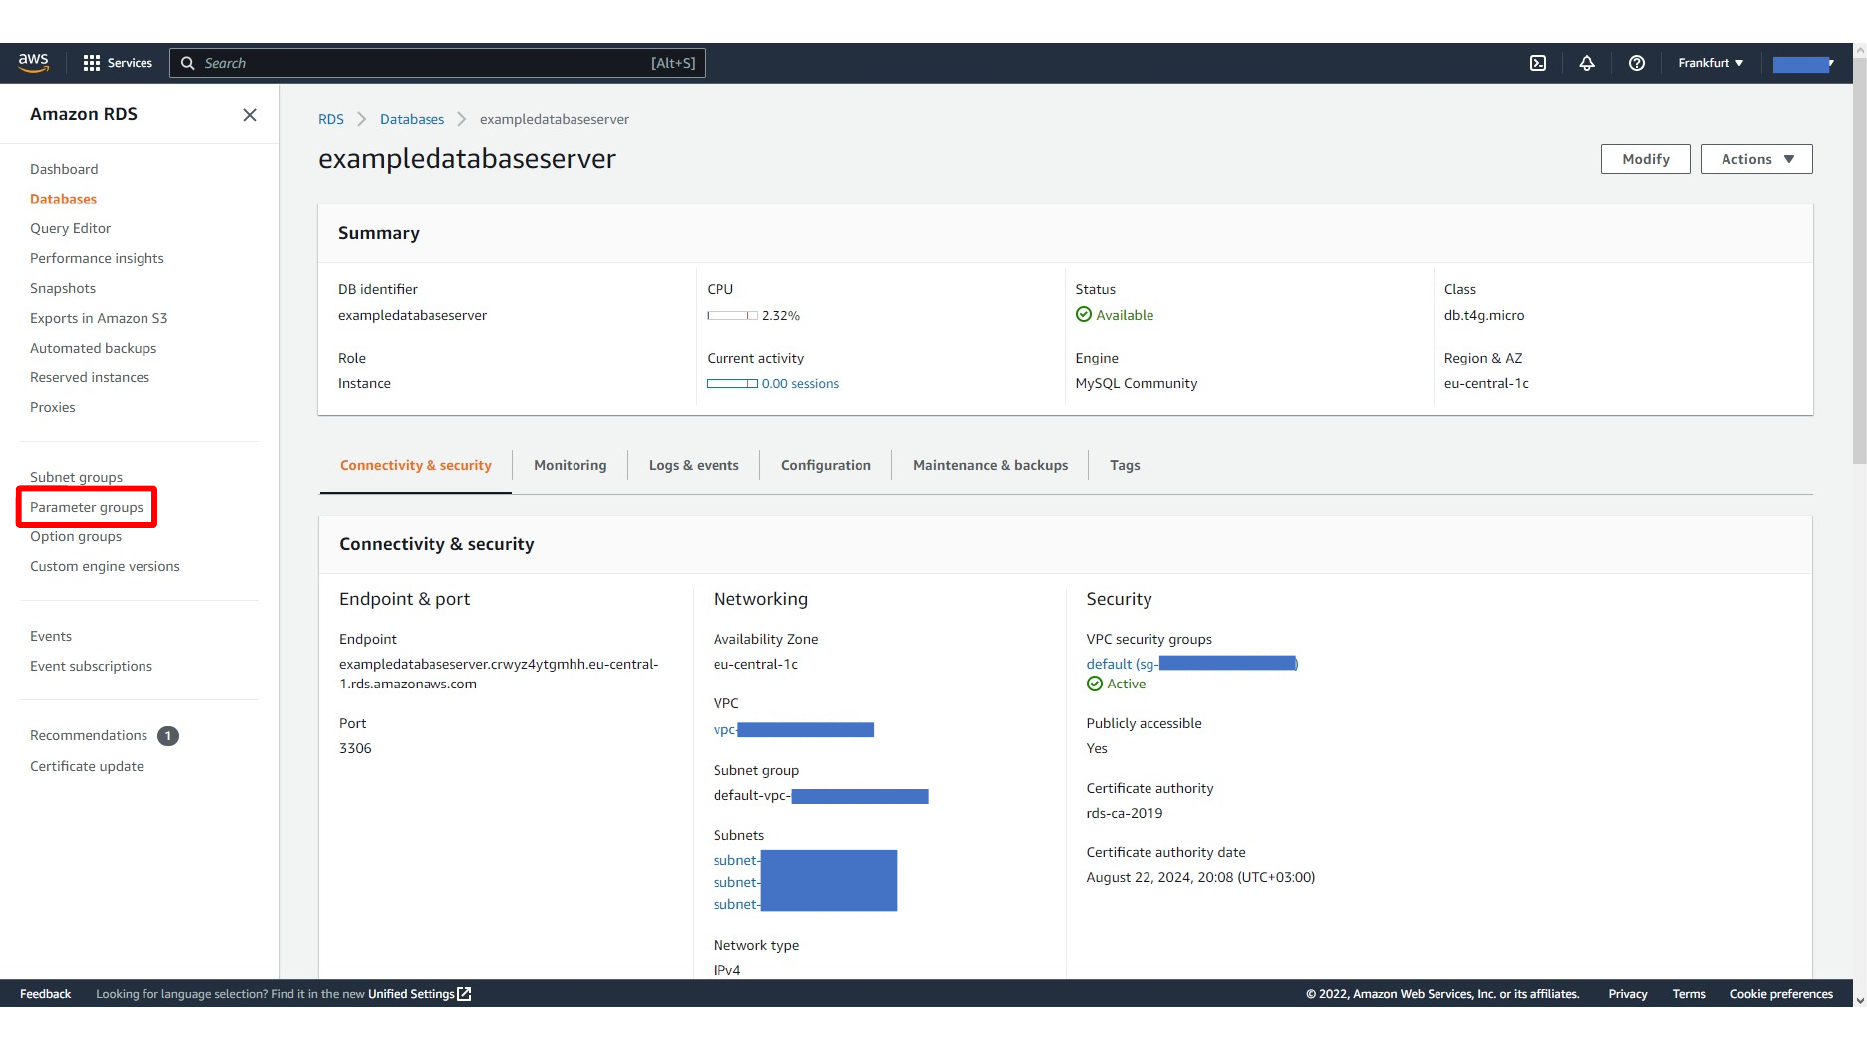This screenshot has height=1050, width=1867.
Task: Open Recommendations in the sidebar
Action: coord(88,736)
